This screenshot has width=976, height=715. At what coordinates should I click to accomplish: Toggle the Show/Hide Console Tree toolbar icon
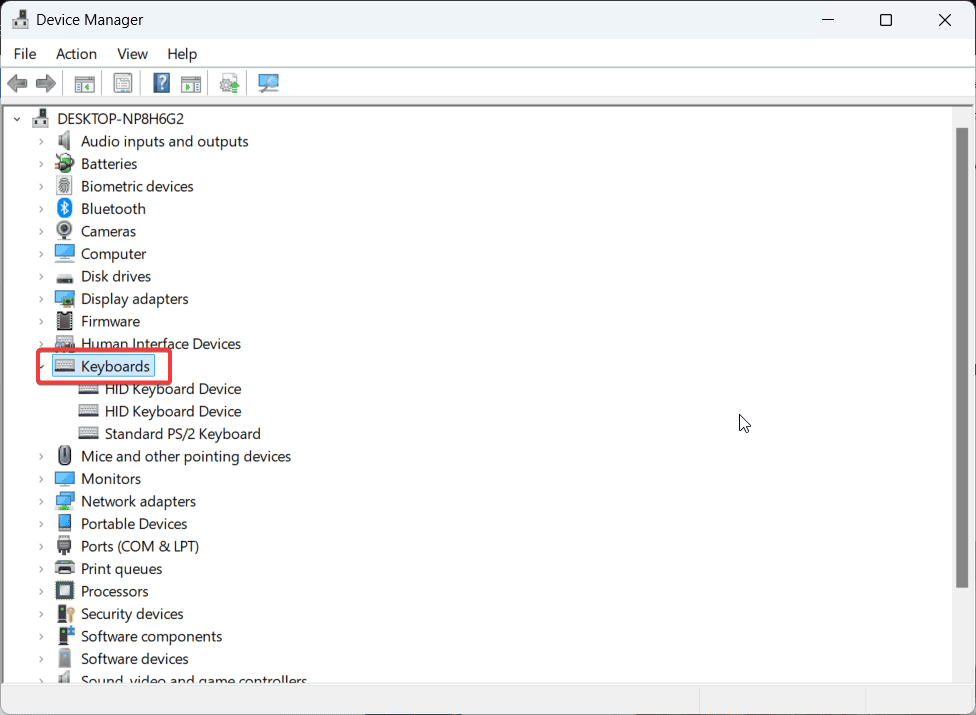(85, 83)
